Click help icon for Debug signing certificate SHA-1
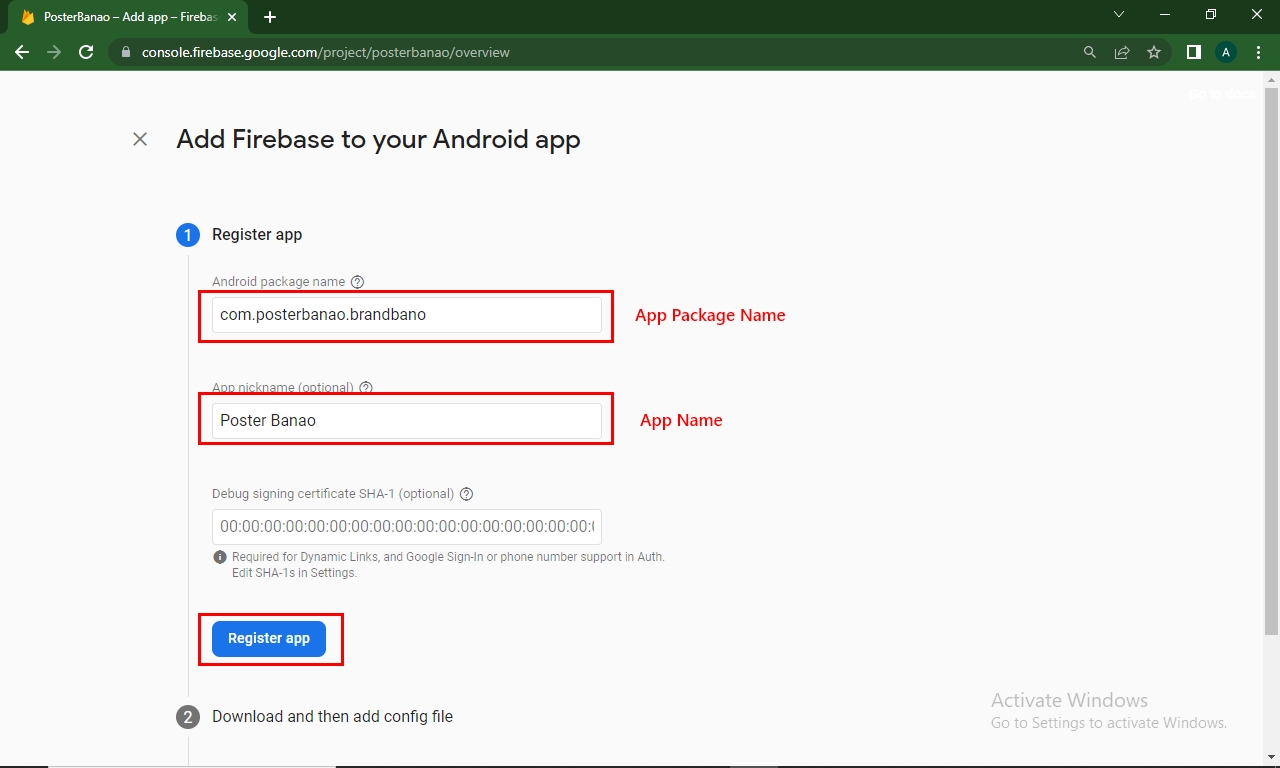 pos(466,494)
